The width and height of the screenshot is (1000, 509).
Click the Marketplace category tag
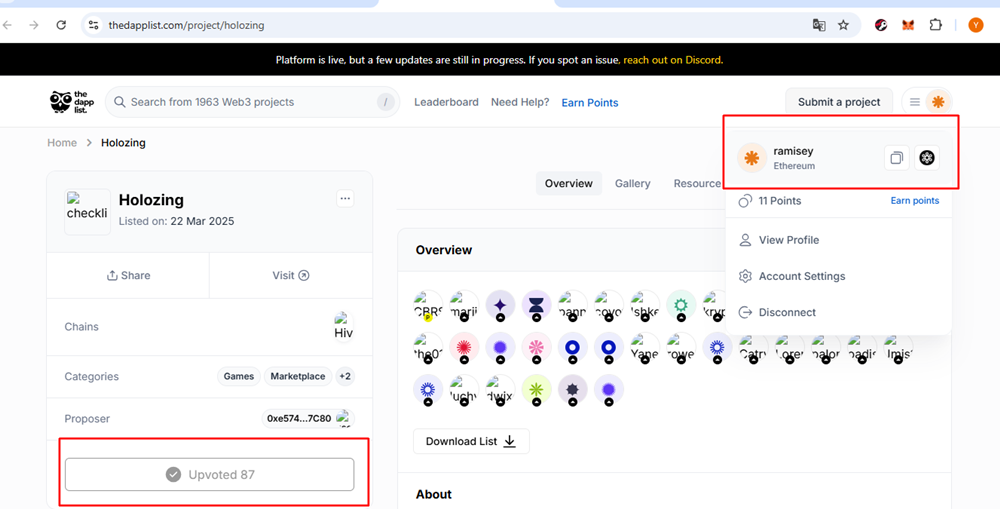point(298,376)
